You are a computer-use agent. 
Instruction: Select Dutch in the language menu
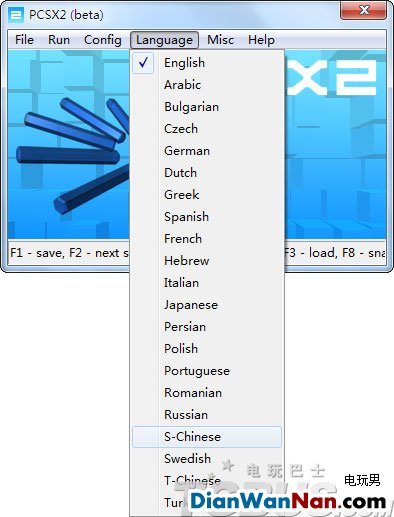coord(207,173)
